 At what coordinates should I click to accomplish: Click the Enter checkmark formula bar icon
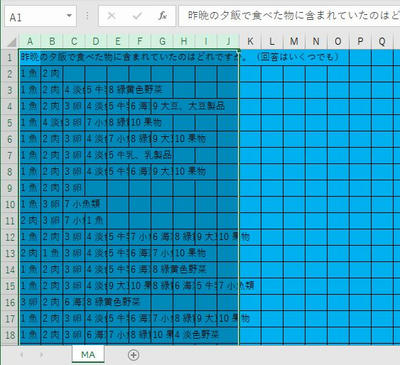coord(137,16)
